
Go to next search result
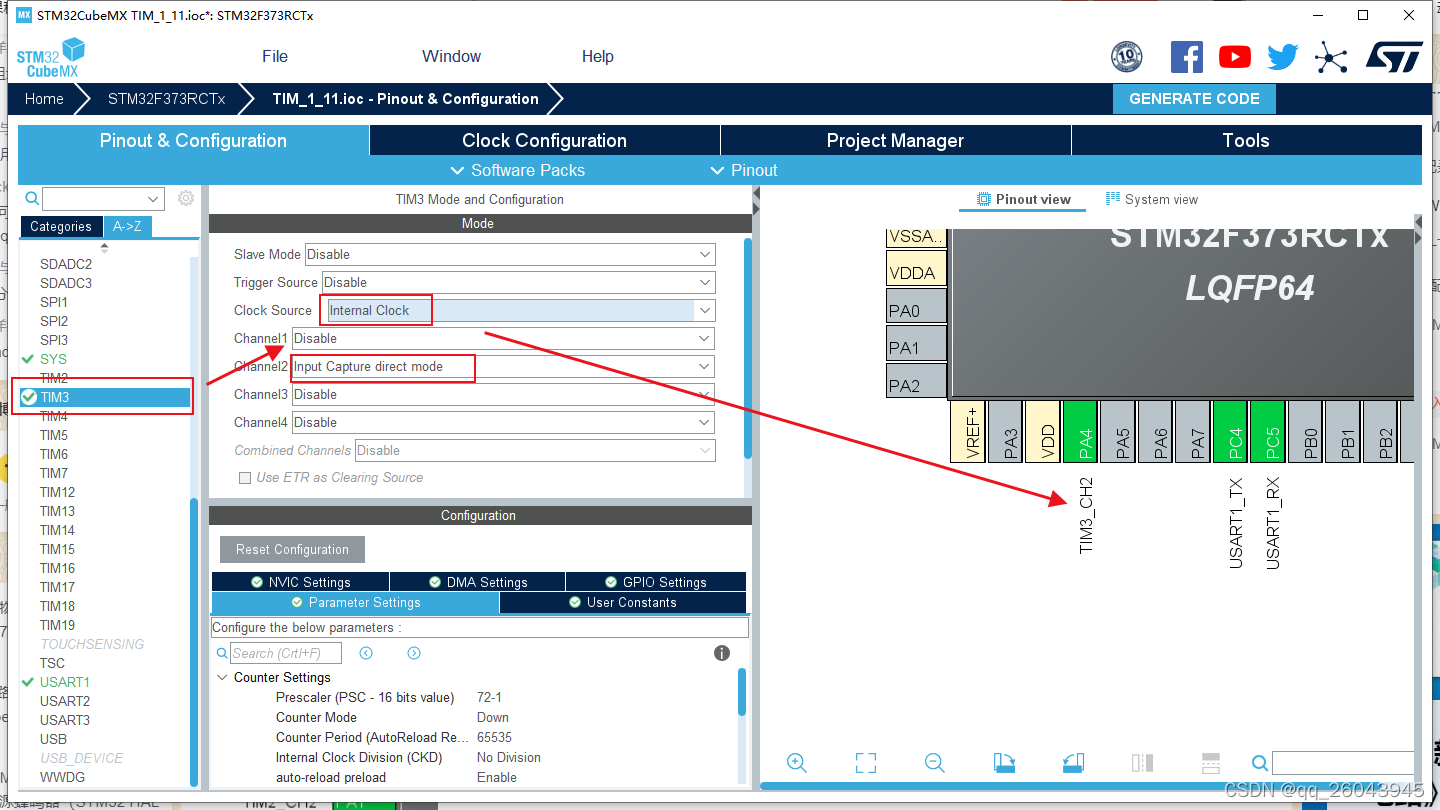[x=414, y=653]
